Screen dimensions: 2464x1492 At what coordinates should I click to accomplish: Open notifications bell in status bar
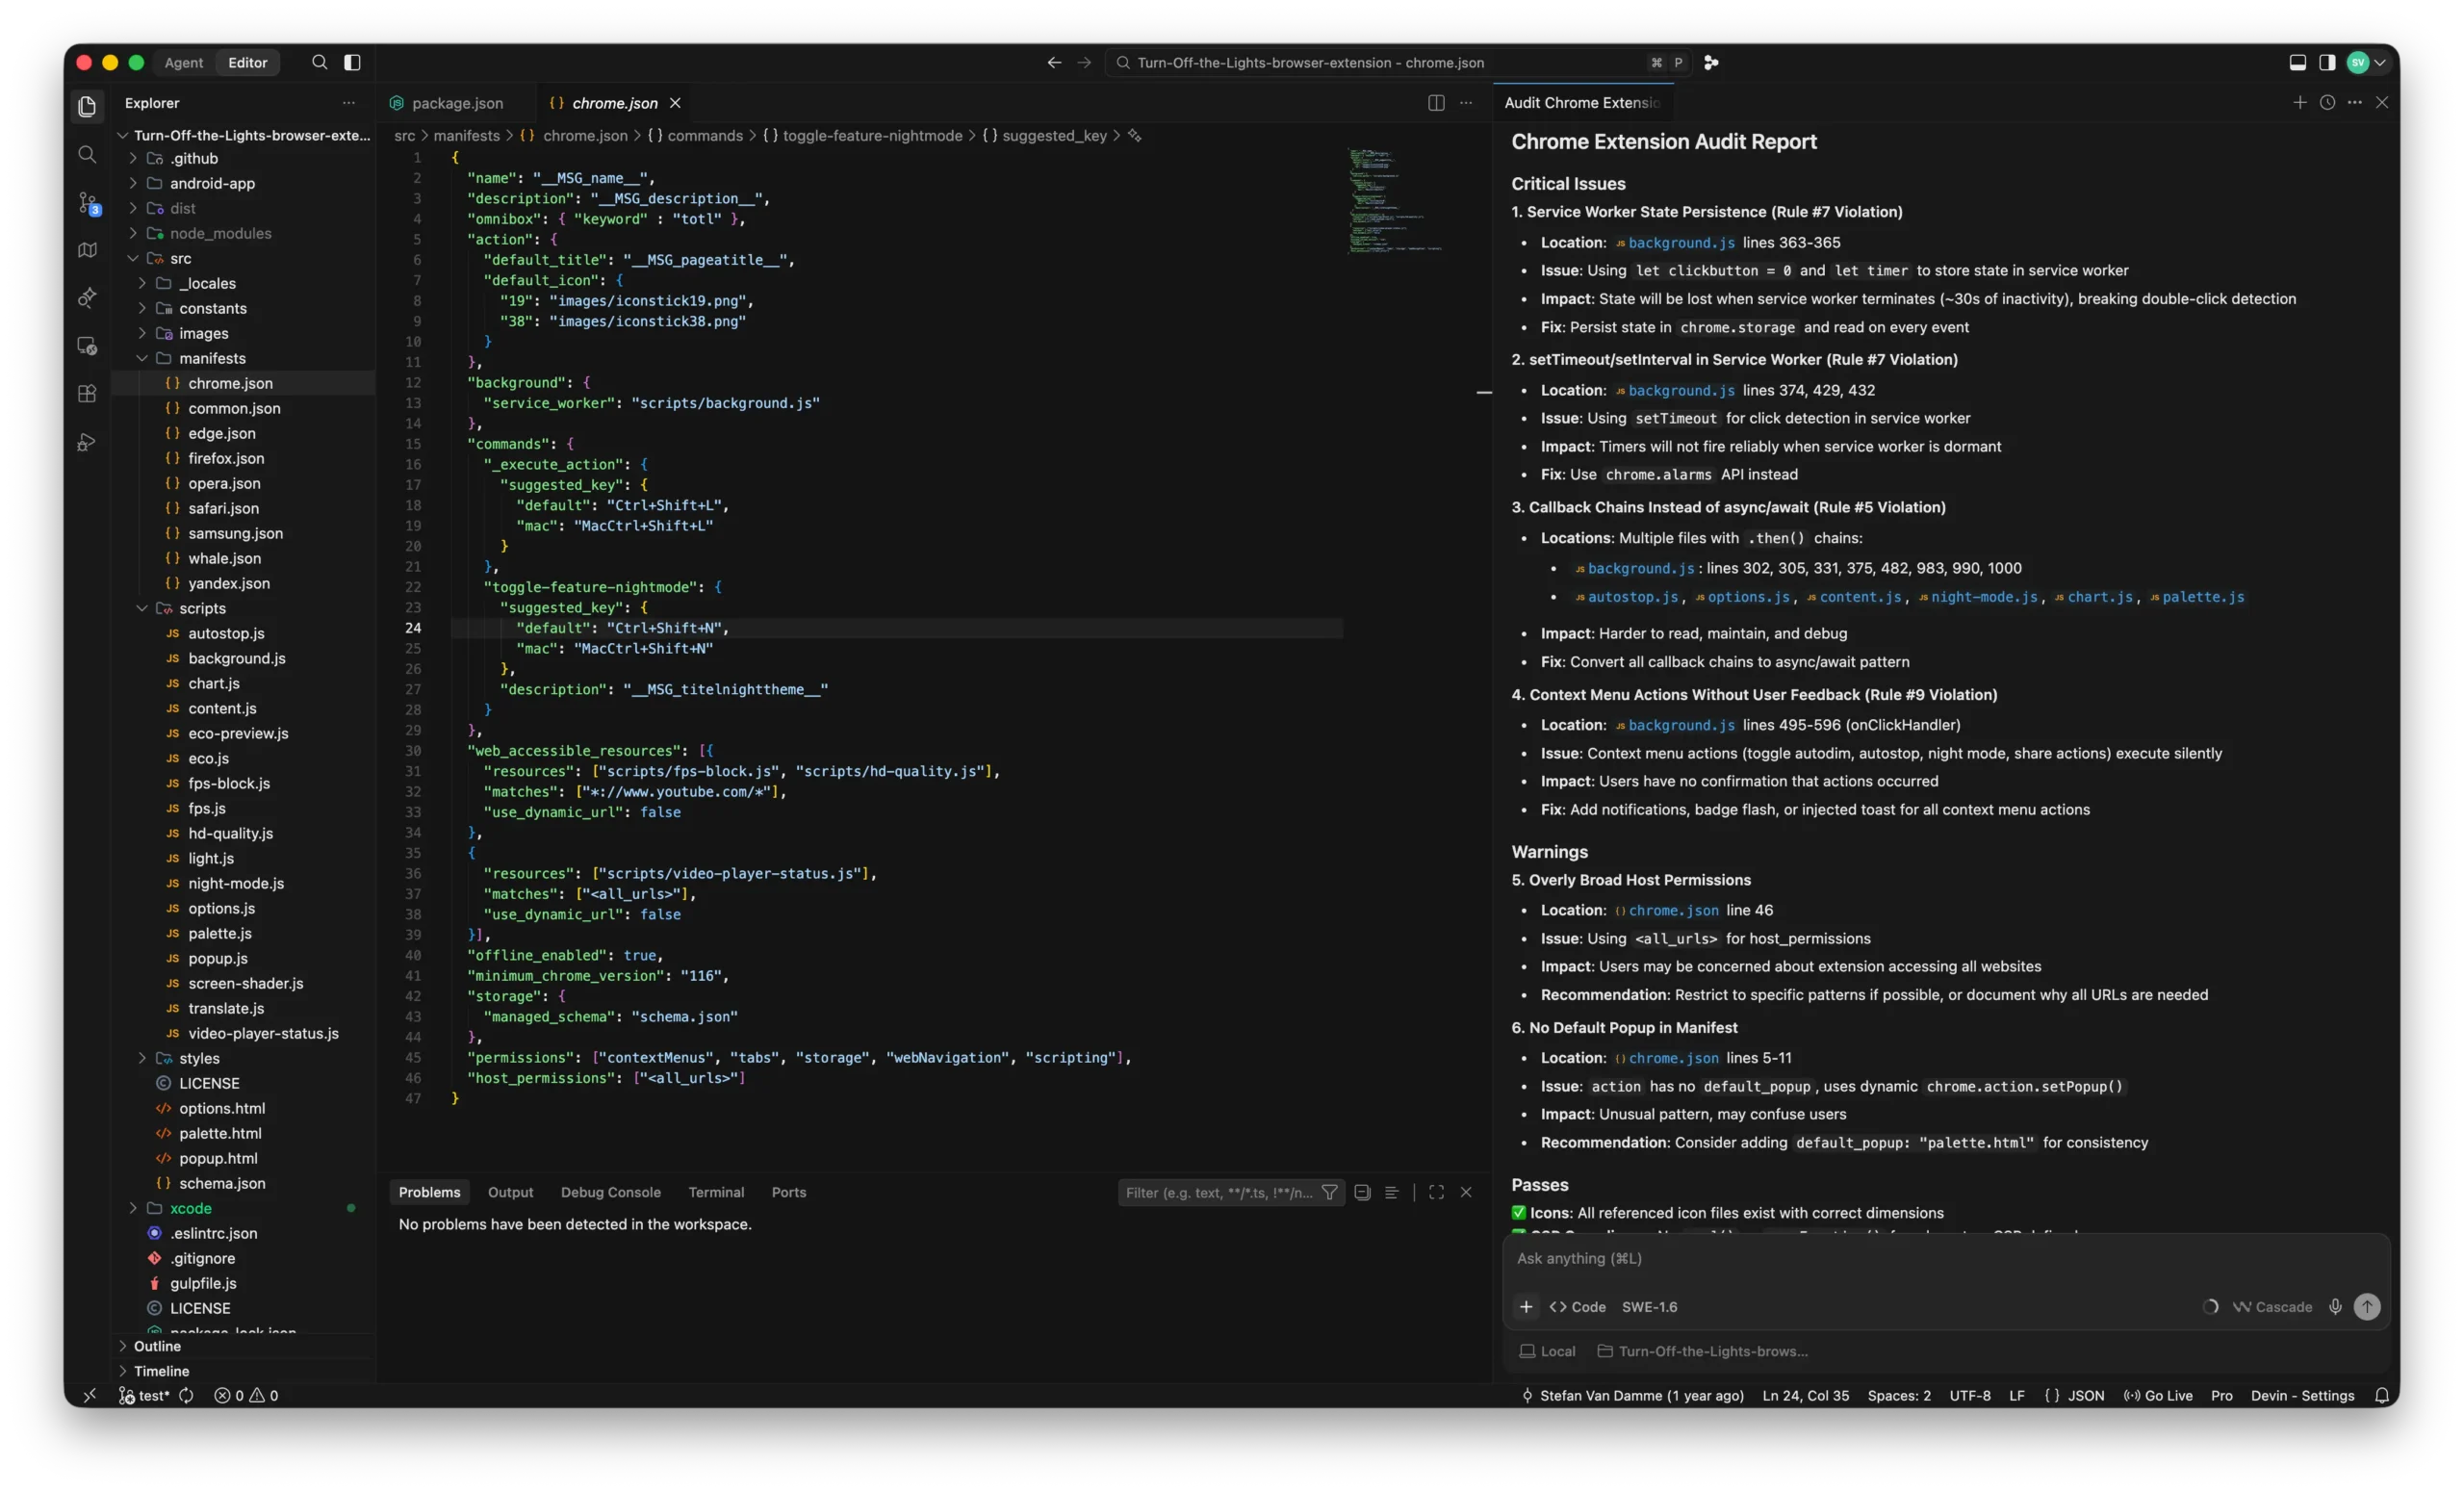pos(2381,1395)
